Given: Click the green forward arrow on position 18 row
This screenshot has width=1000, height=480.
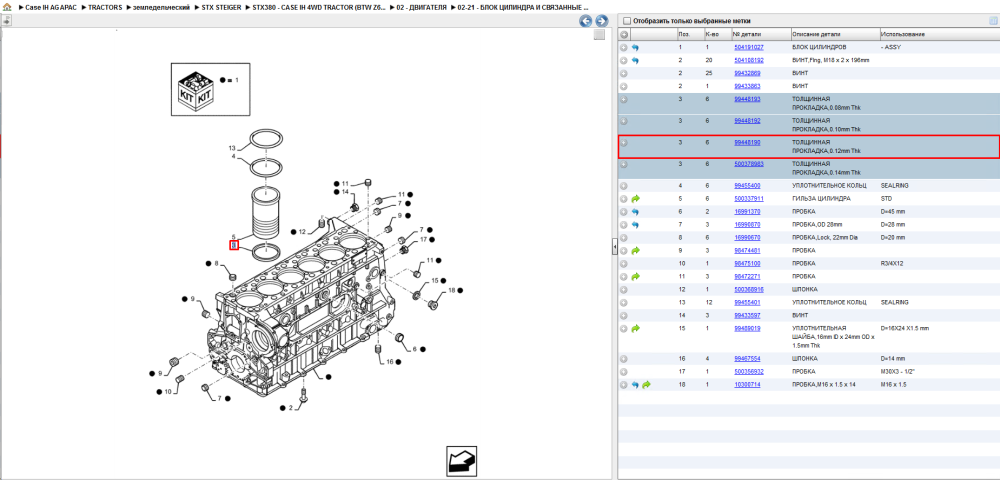Looking at the screenshot, I should click(x=646, y=385).
